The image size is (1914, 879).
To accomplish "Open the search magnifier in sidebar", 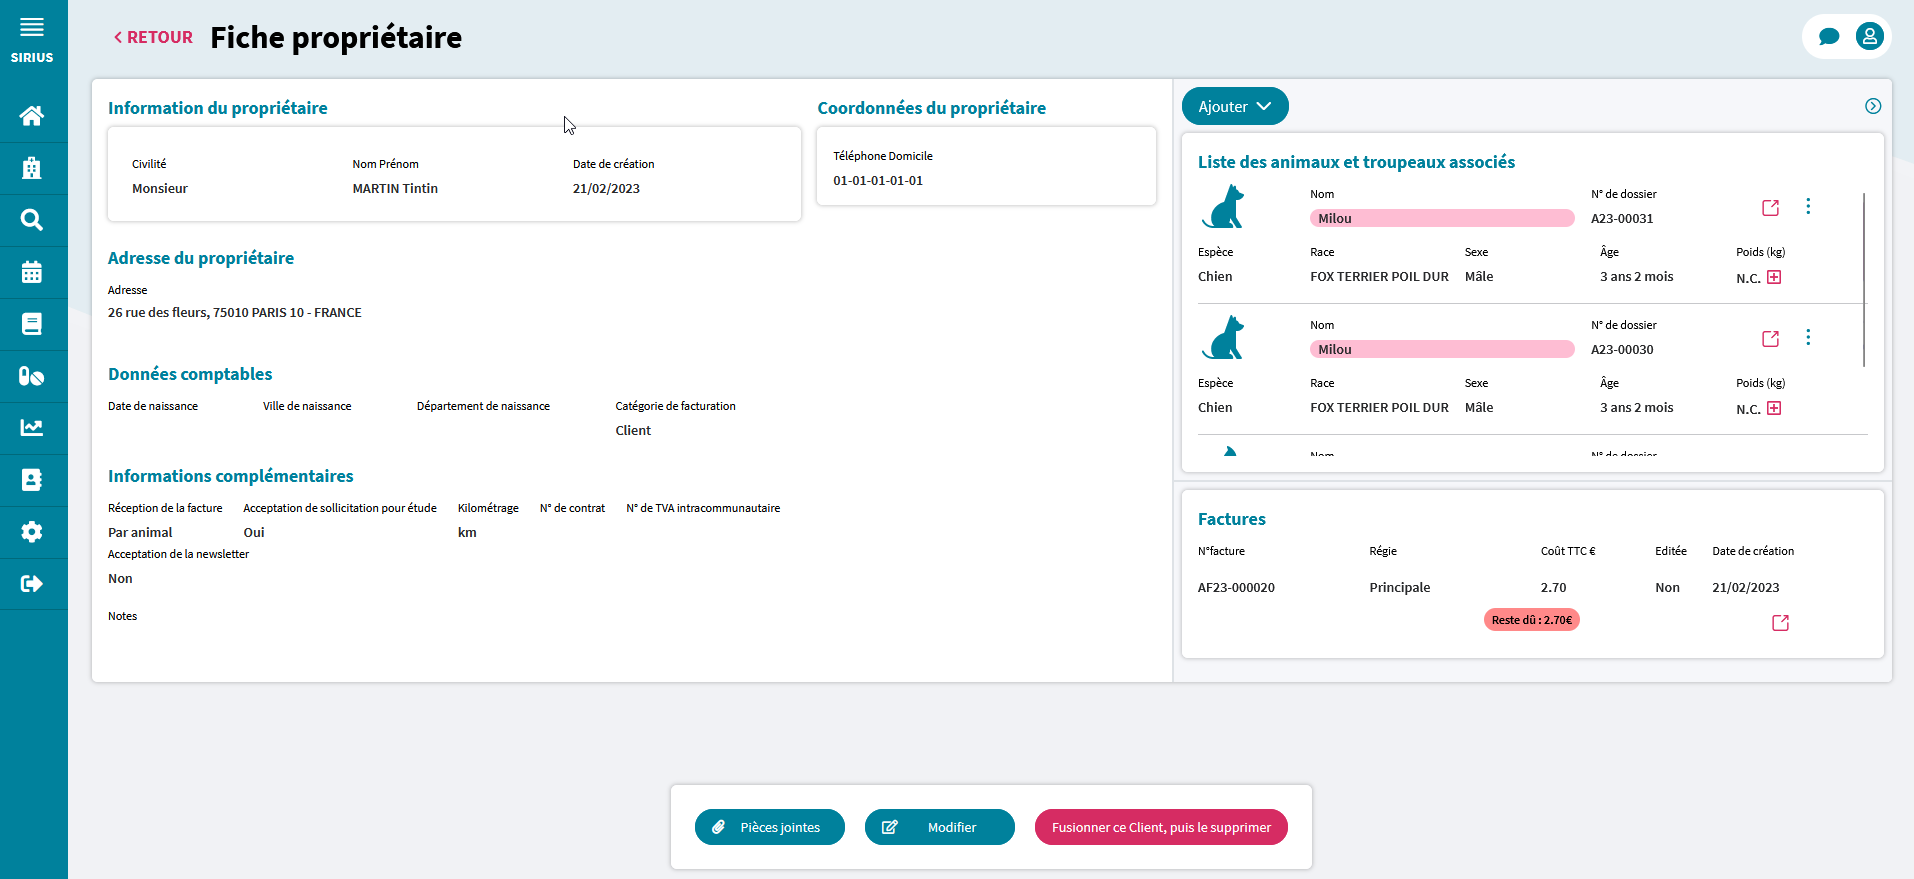I will pyautogui.click(x=32, y=220).
